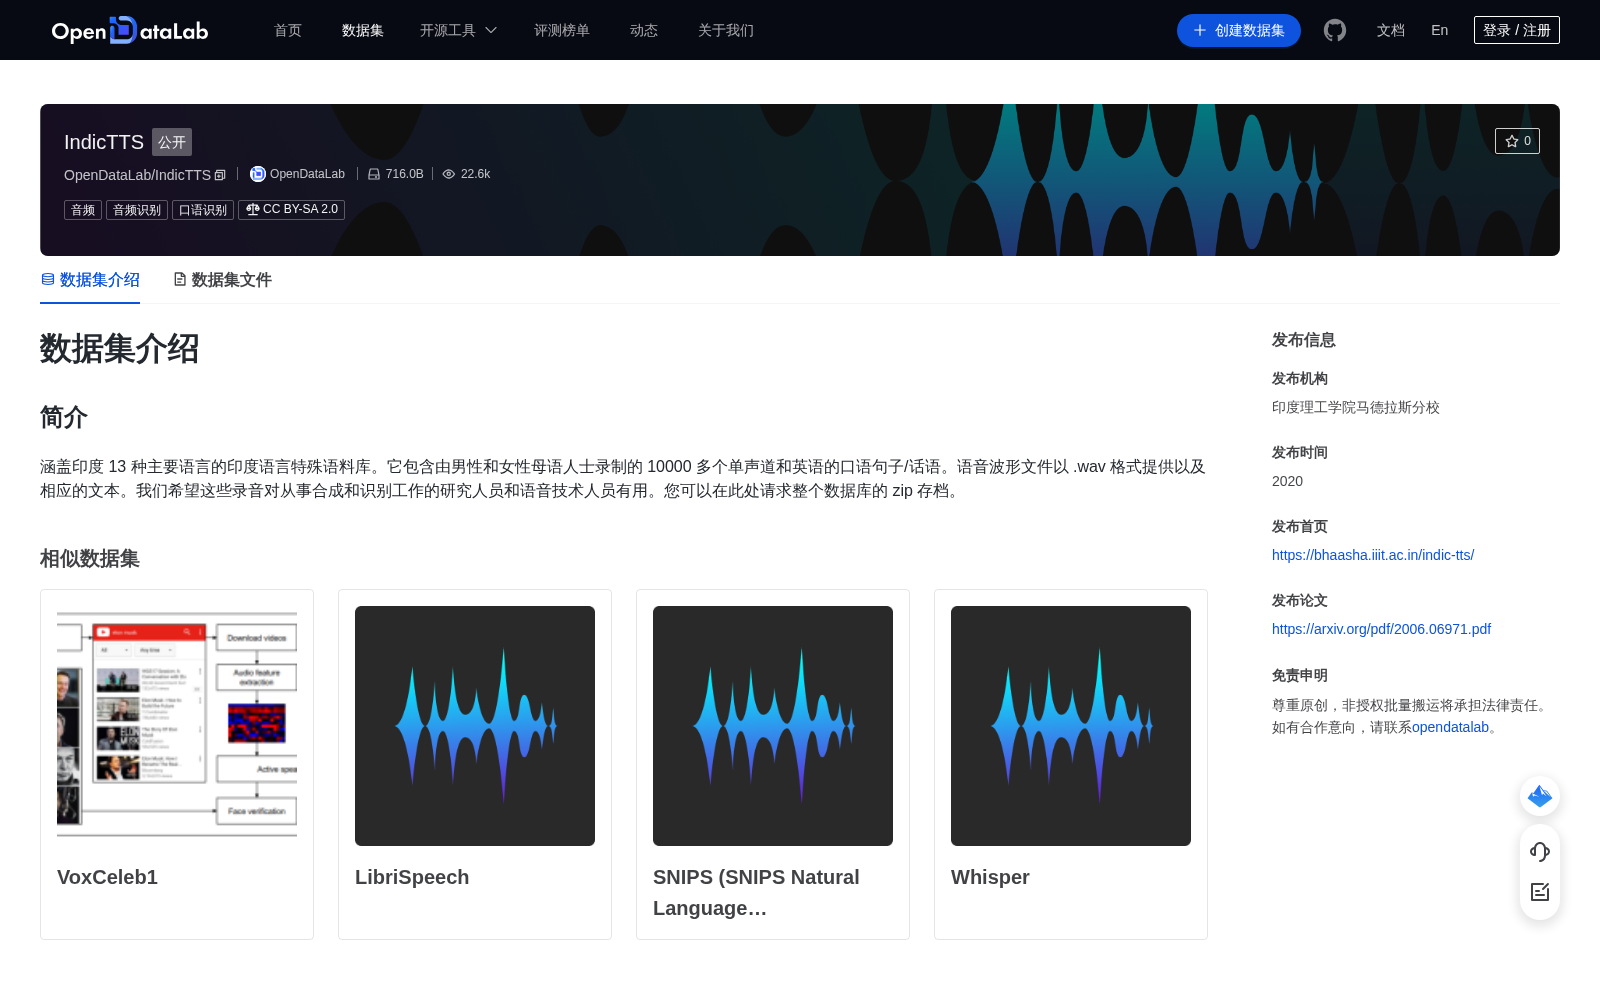Switch to the 数据集介绍 tab
This screenshot has width=1600, height=1000.
90,280
